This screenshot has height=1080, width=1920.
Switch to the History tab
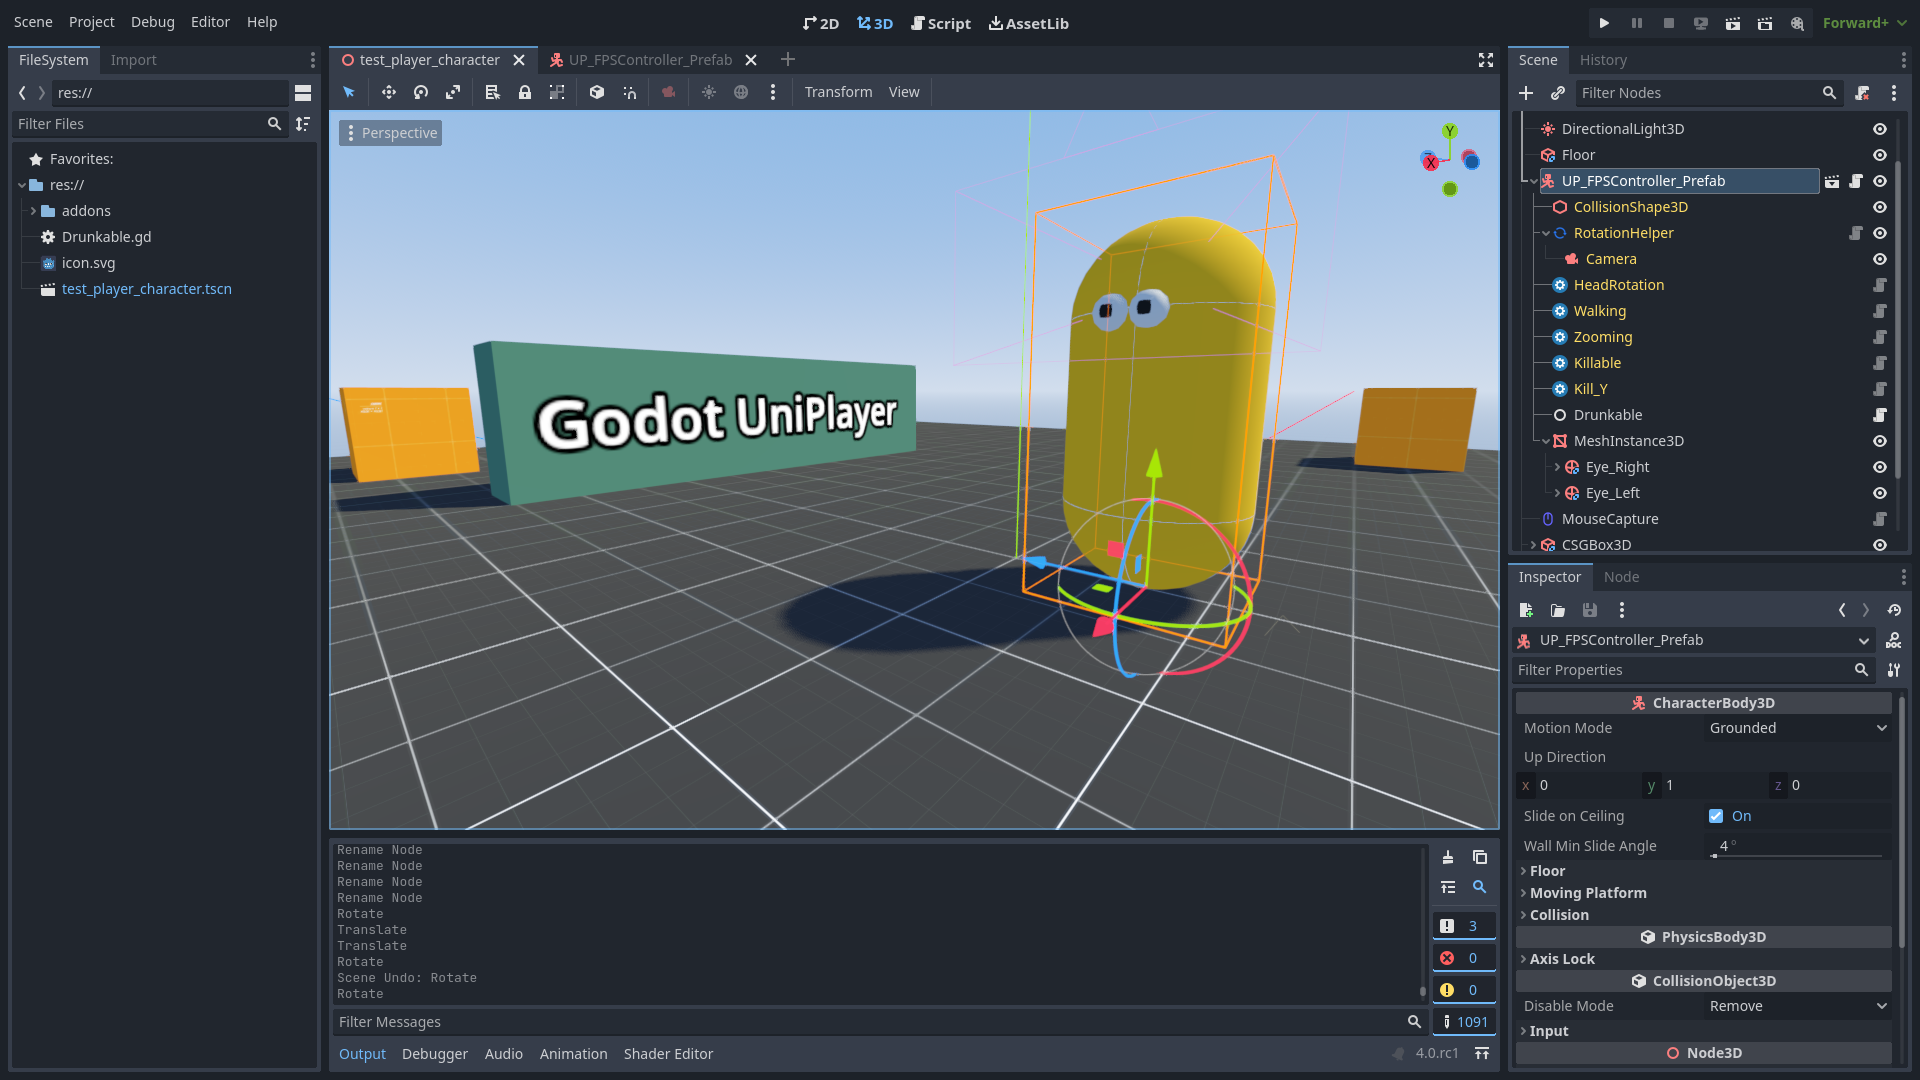point(1603,60)
